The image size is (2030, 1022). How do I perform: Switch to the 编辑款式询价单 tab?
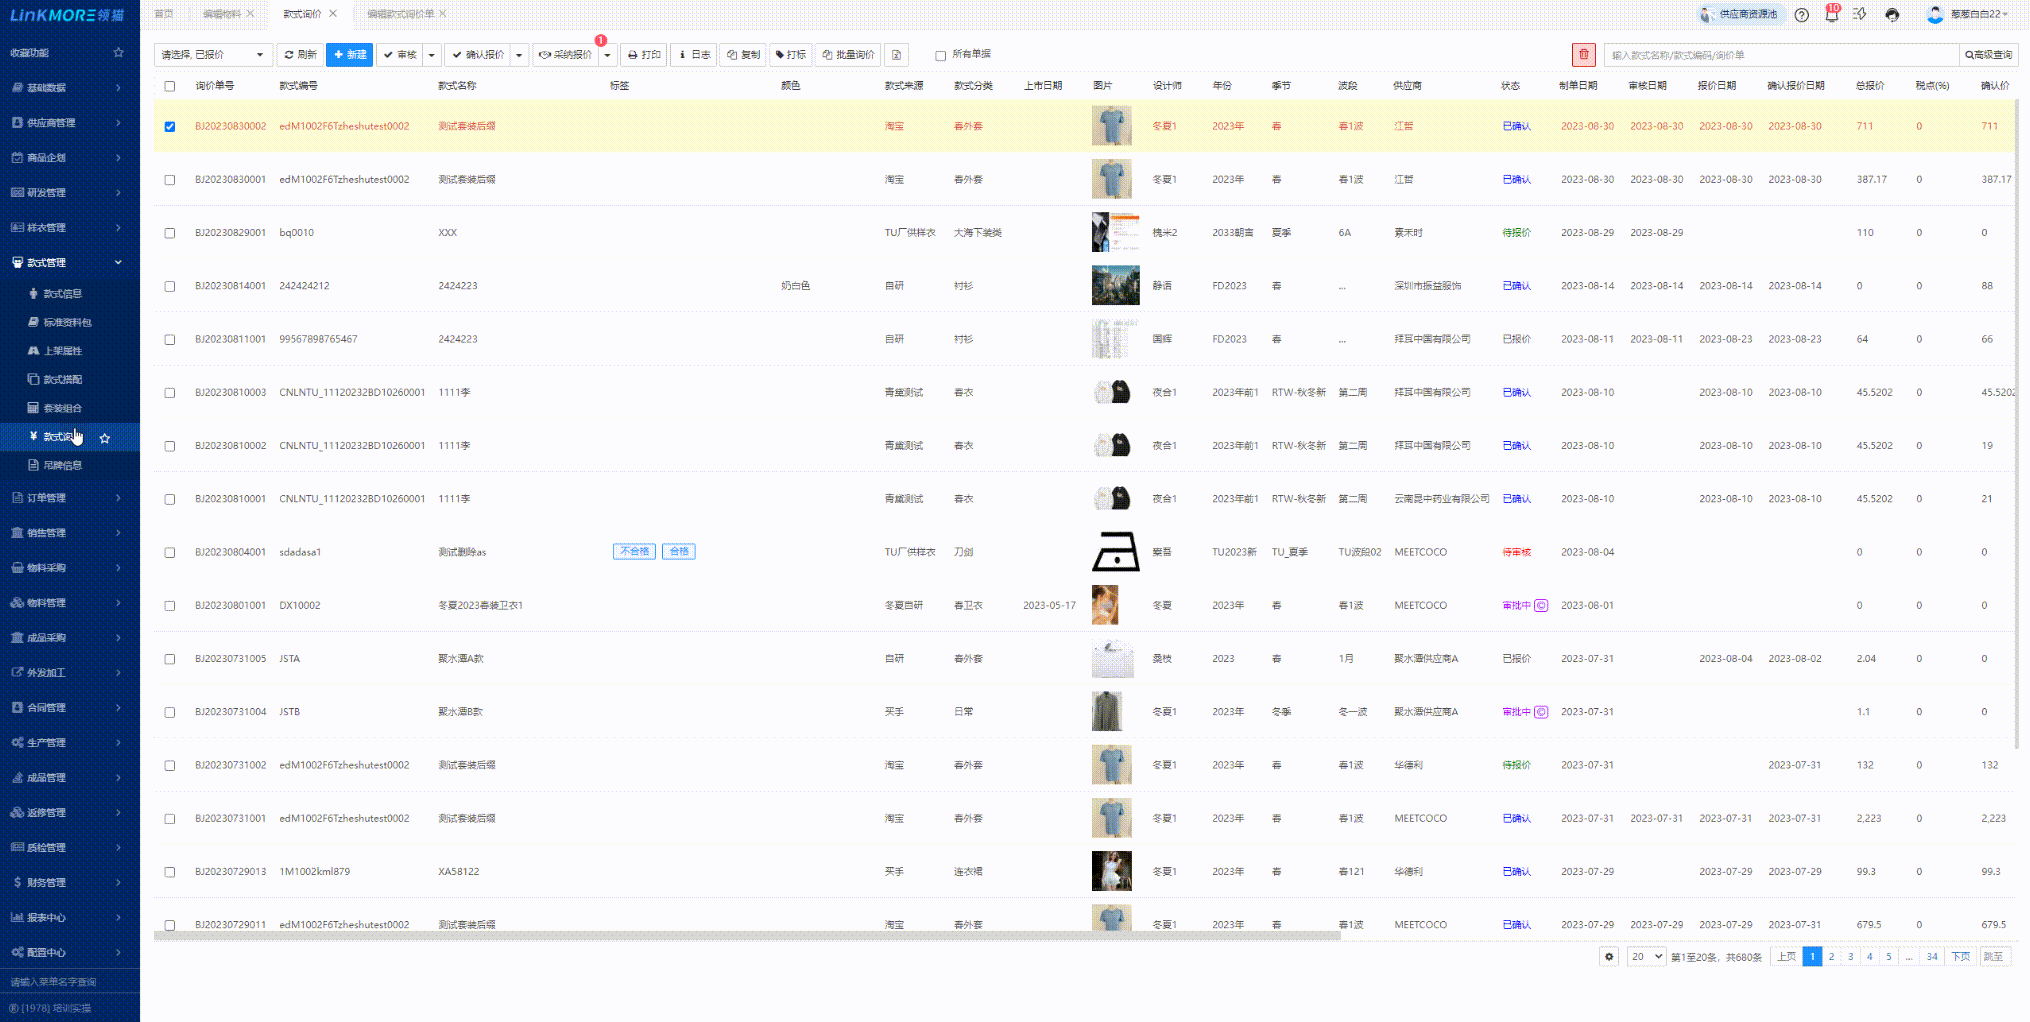tap(400, 14)
